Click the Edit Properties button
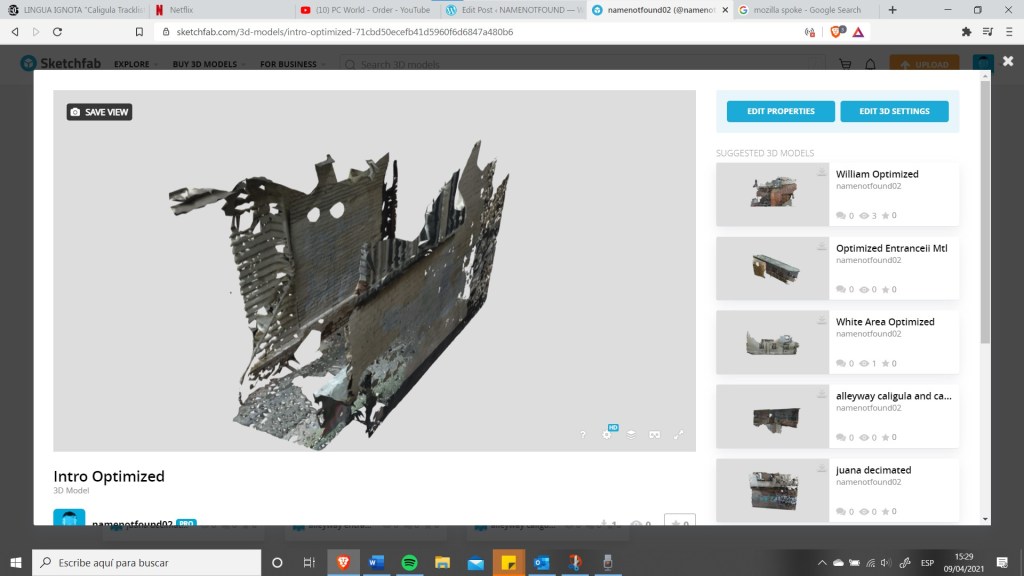This screenshot has width=1024, height=576. point(780,111)
